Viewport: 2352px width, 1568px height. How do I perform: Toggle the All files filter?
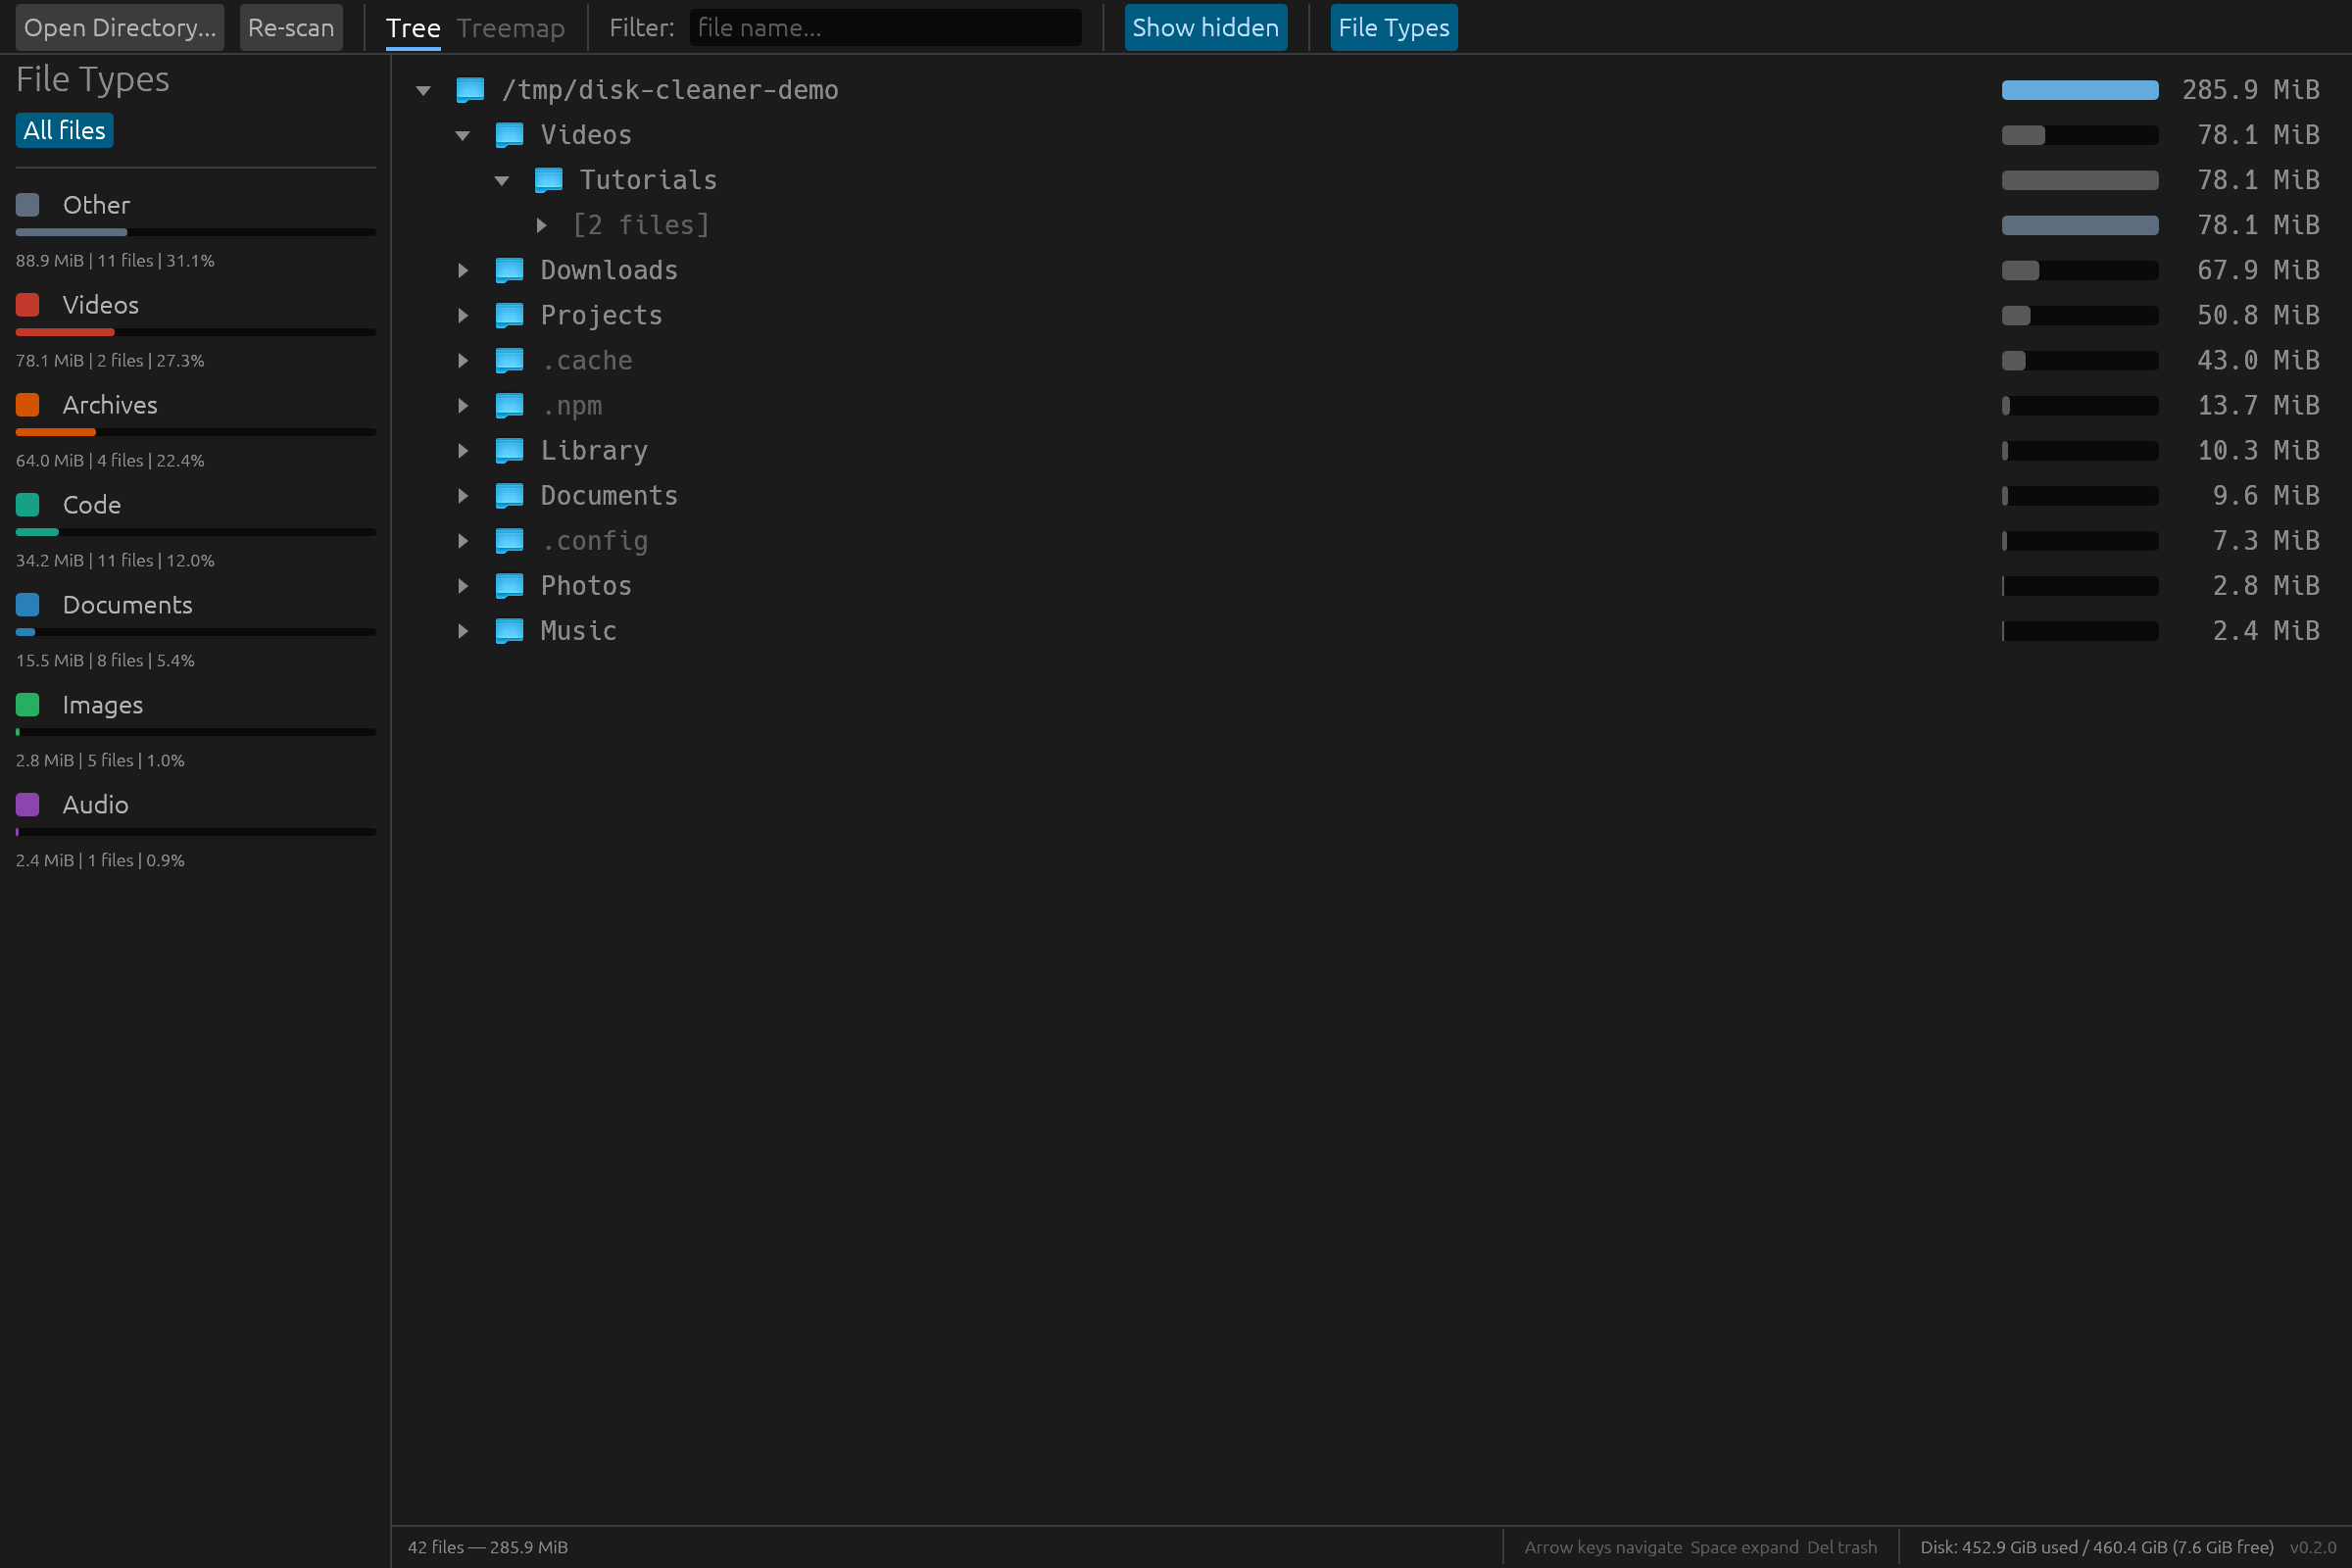[x=64, y=130]
